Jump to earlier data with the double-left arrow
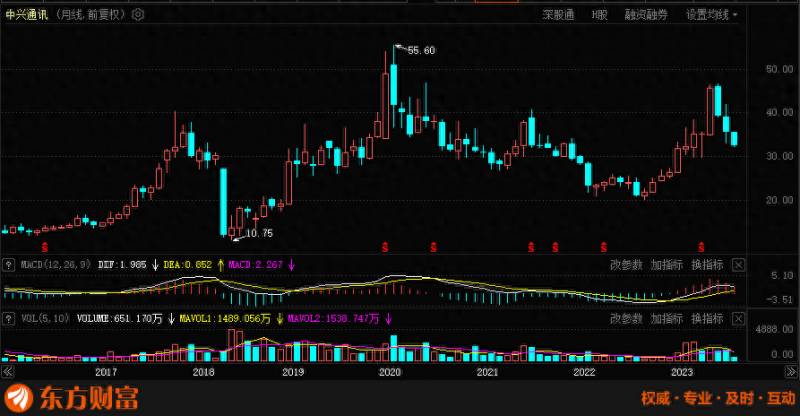This screenshot has height=416, width=800. (x=7, y=372)
